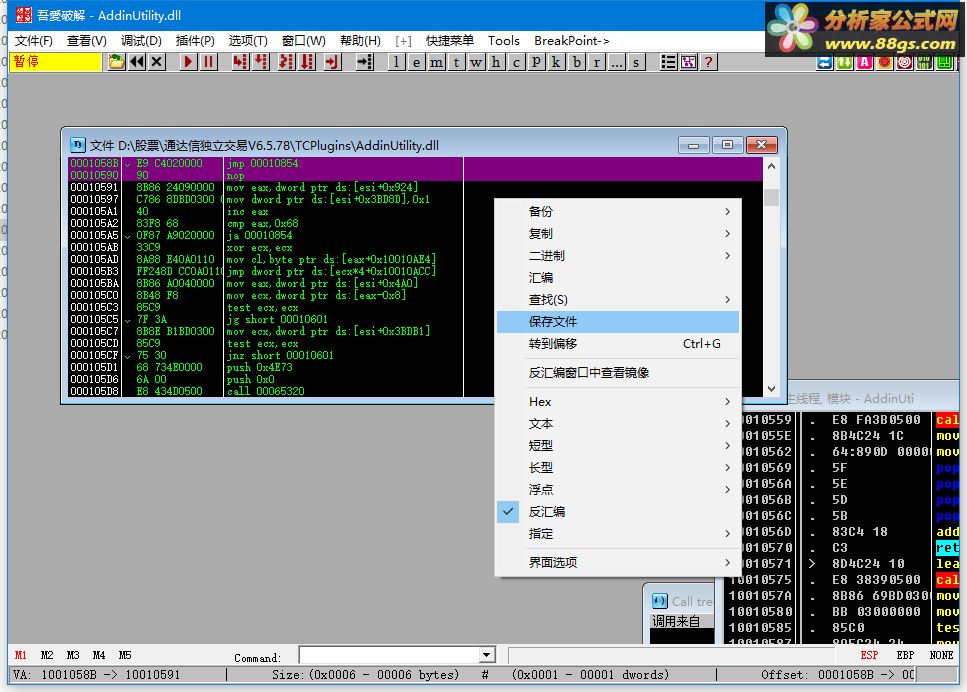This screenshot has height=692, width=967.
Task: Open Memory map 'm' button
Action: point(437,62)
